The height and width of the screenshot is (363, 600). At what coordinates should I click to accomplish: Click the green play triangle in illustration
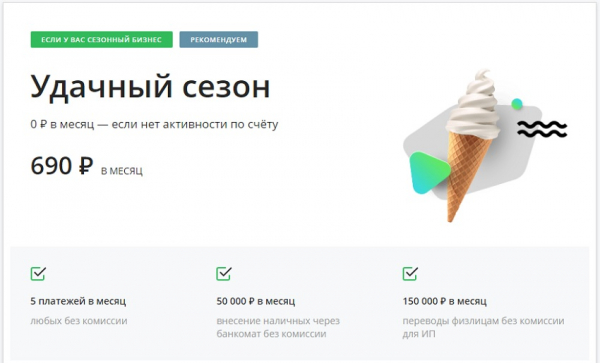click(429, 173)
